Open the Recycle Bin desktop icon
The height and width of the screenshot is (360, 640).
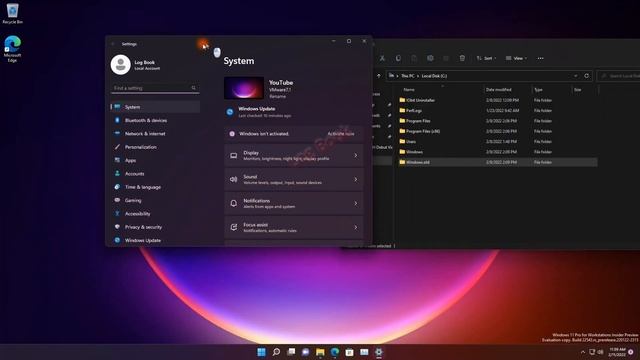pos(12,13)
